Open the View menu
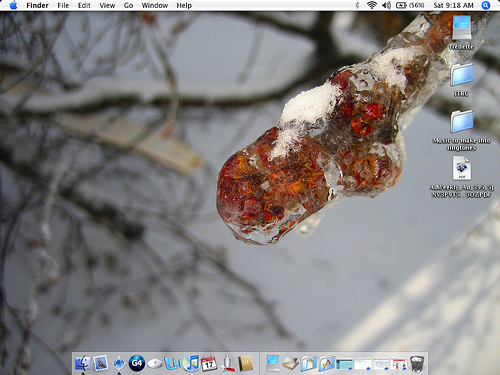Viewport: 500px width, 375px height. 107,5
